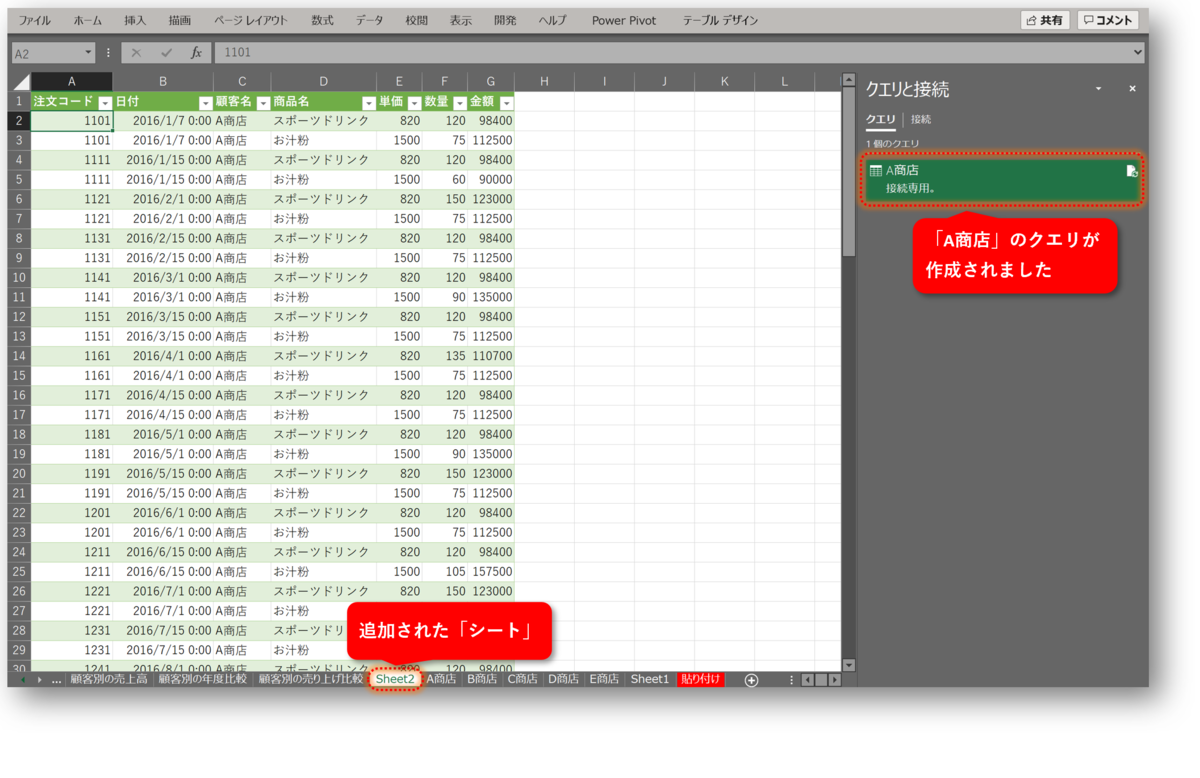This screenshot has height=778, width=1200.
Task: Open the クエリと接続 pane options chevron
Action: point(1098,89)
